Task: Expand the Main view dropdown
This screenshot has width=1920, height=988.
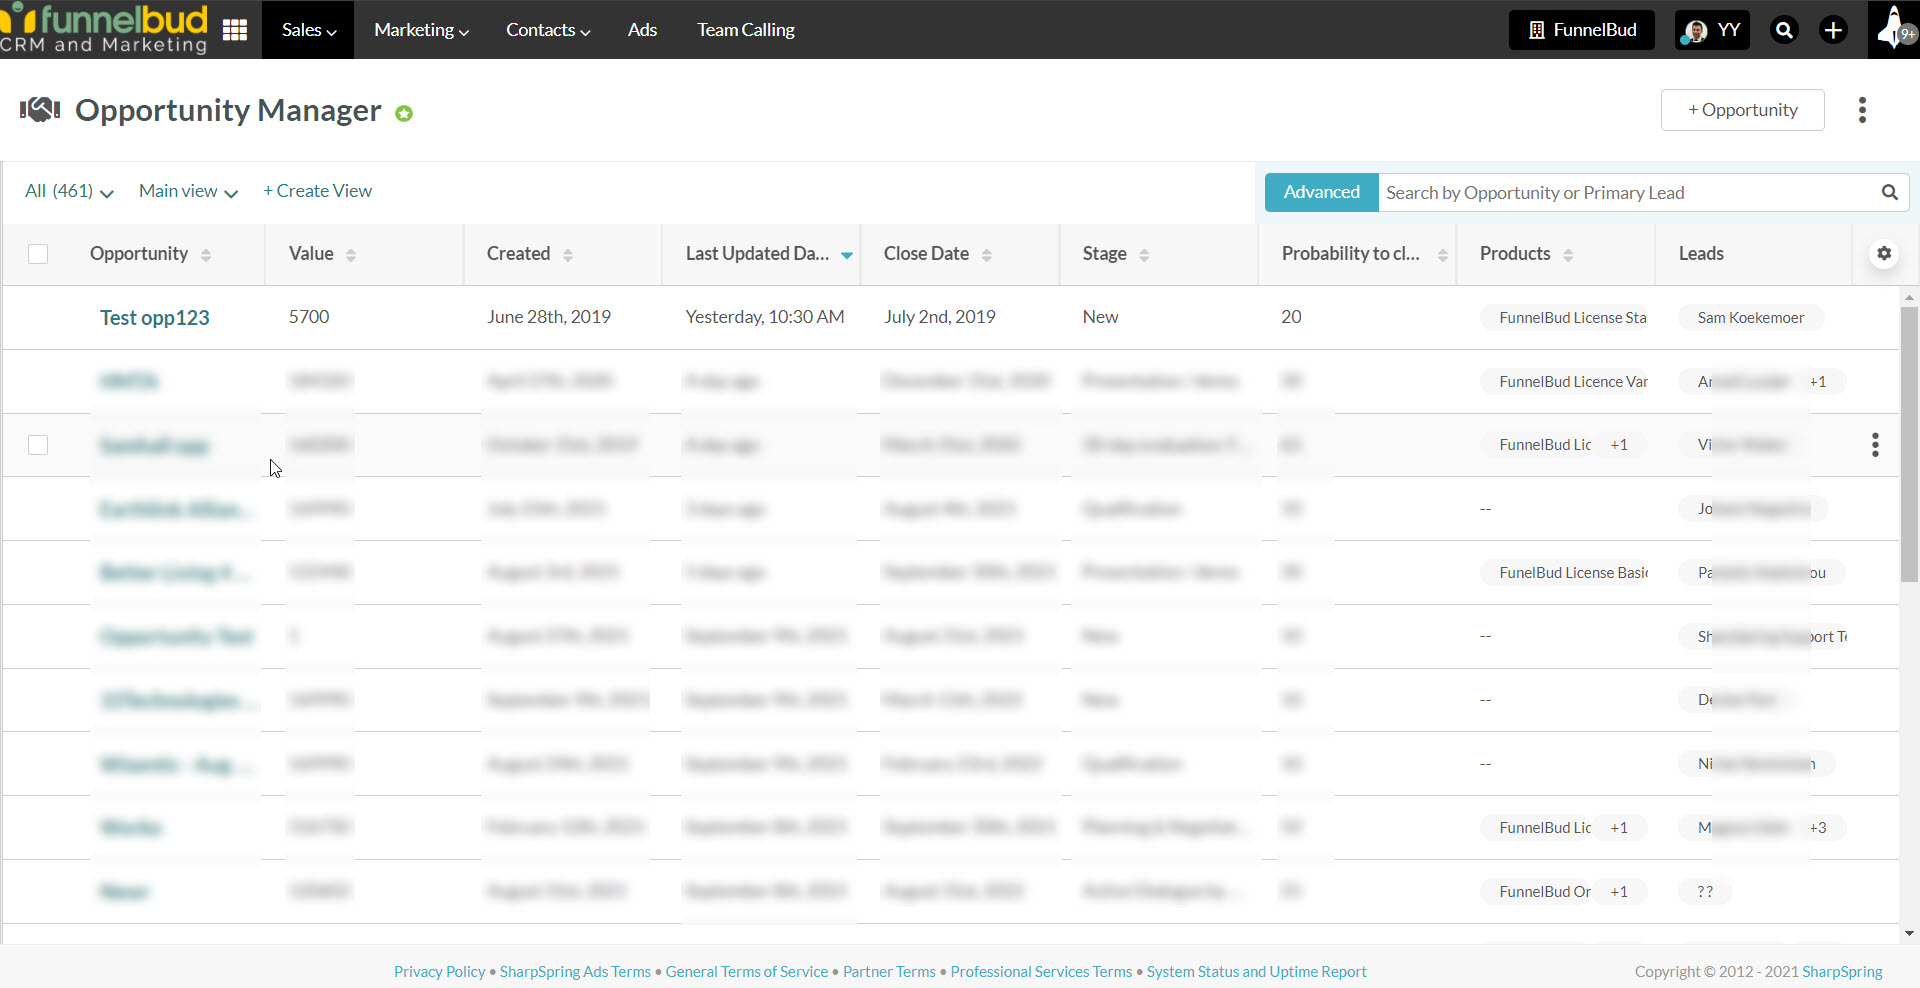Action: tap(188, 191)
